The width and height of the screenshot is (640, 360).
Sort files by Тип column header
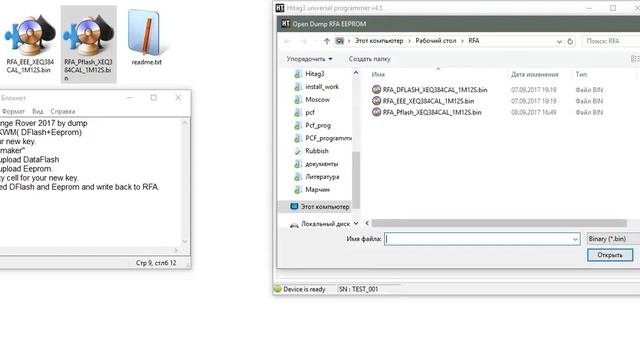(x=581, y=74)
